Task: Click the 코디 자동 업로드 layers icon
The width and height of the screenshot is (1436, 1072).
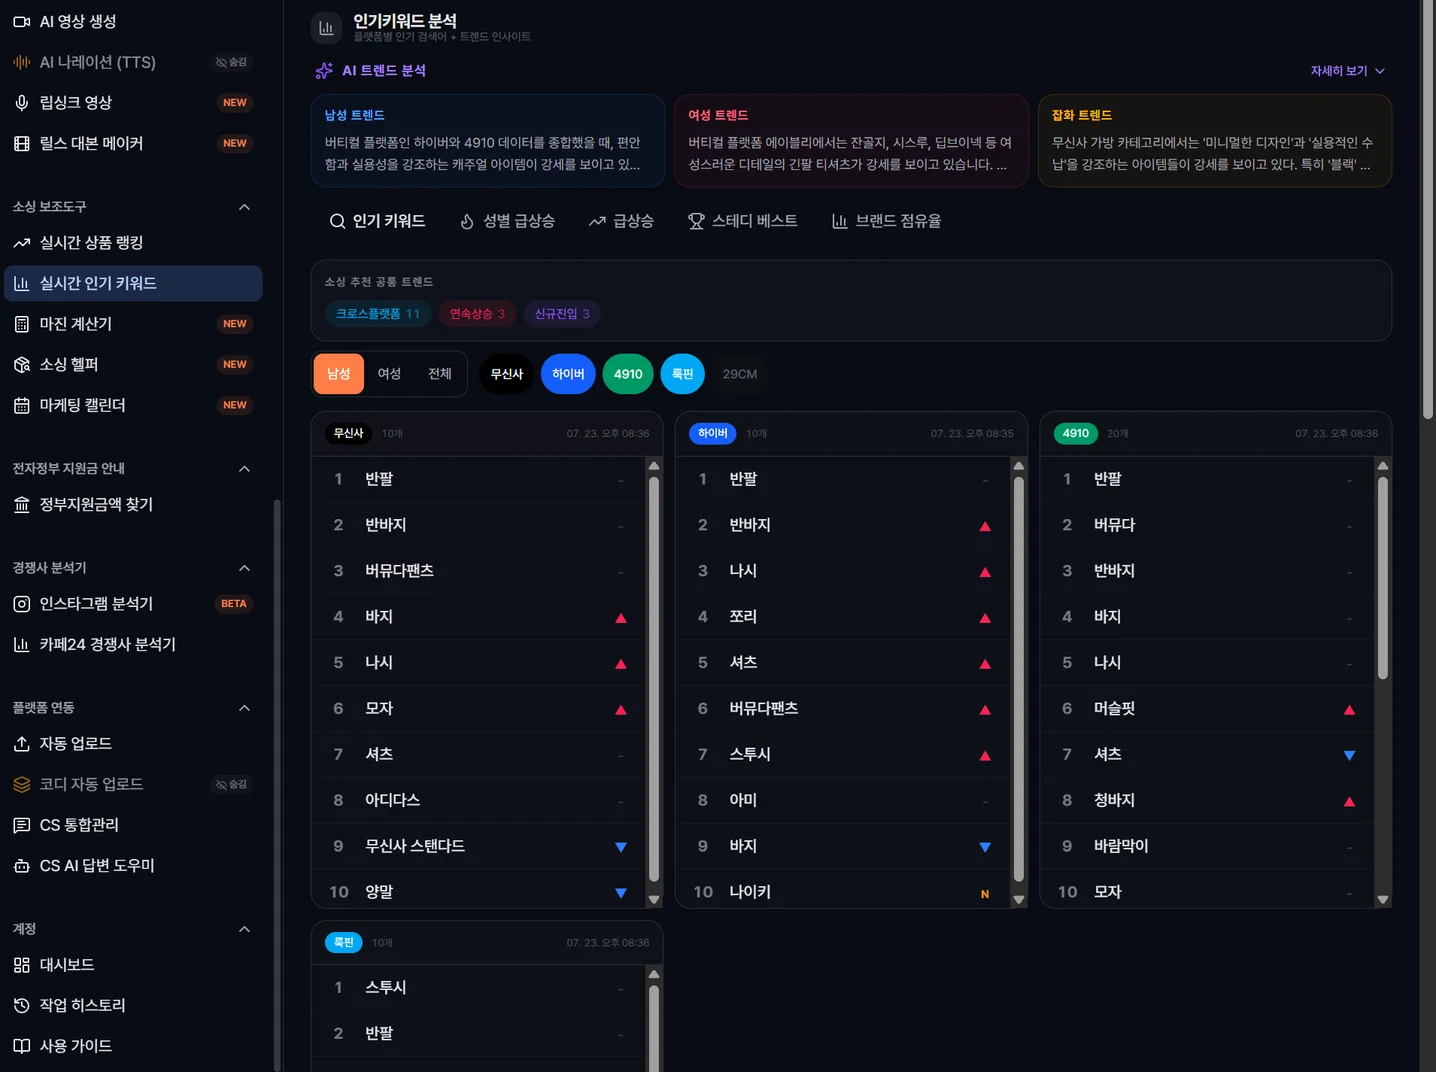Action: pos(21,785)
